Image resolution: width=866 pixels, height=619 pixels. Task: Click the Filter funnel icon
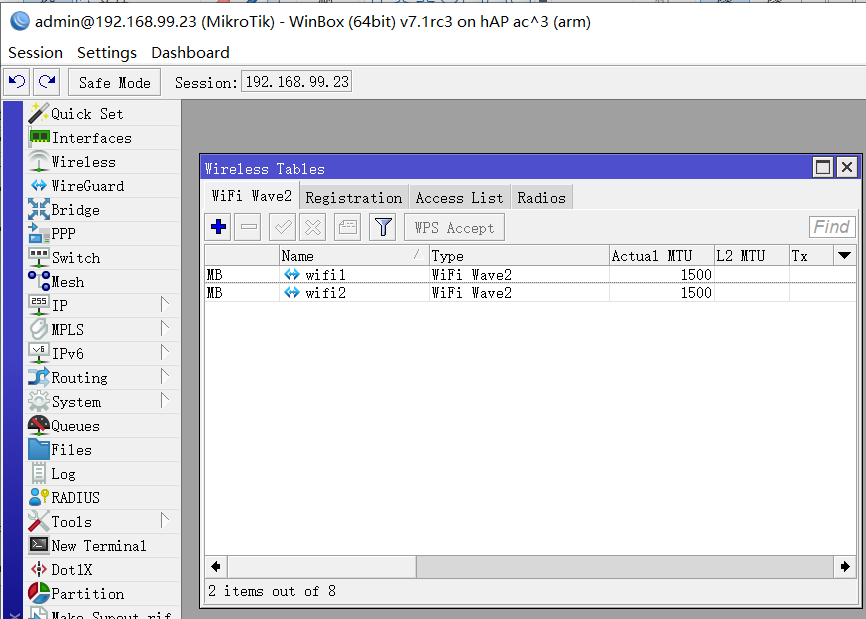[382, 228]
